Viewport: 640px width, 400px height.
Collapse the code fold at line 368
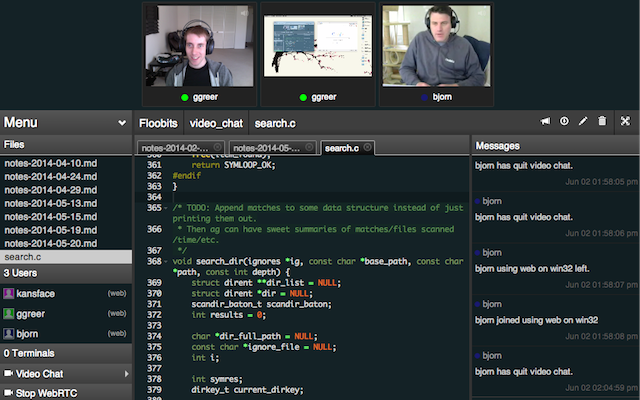[166, 262]
